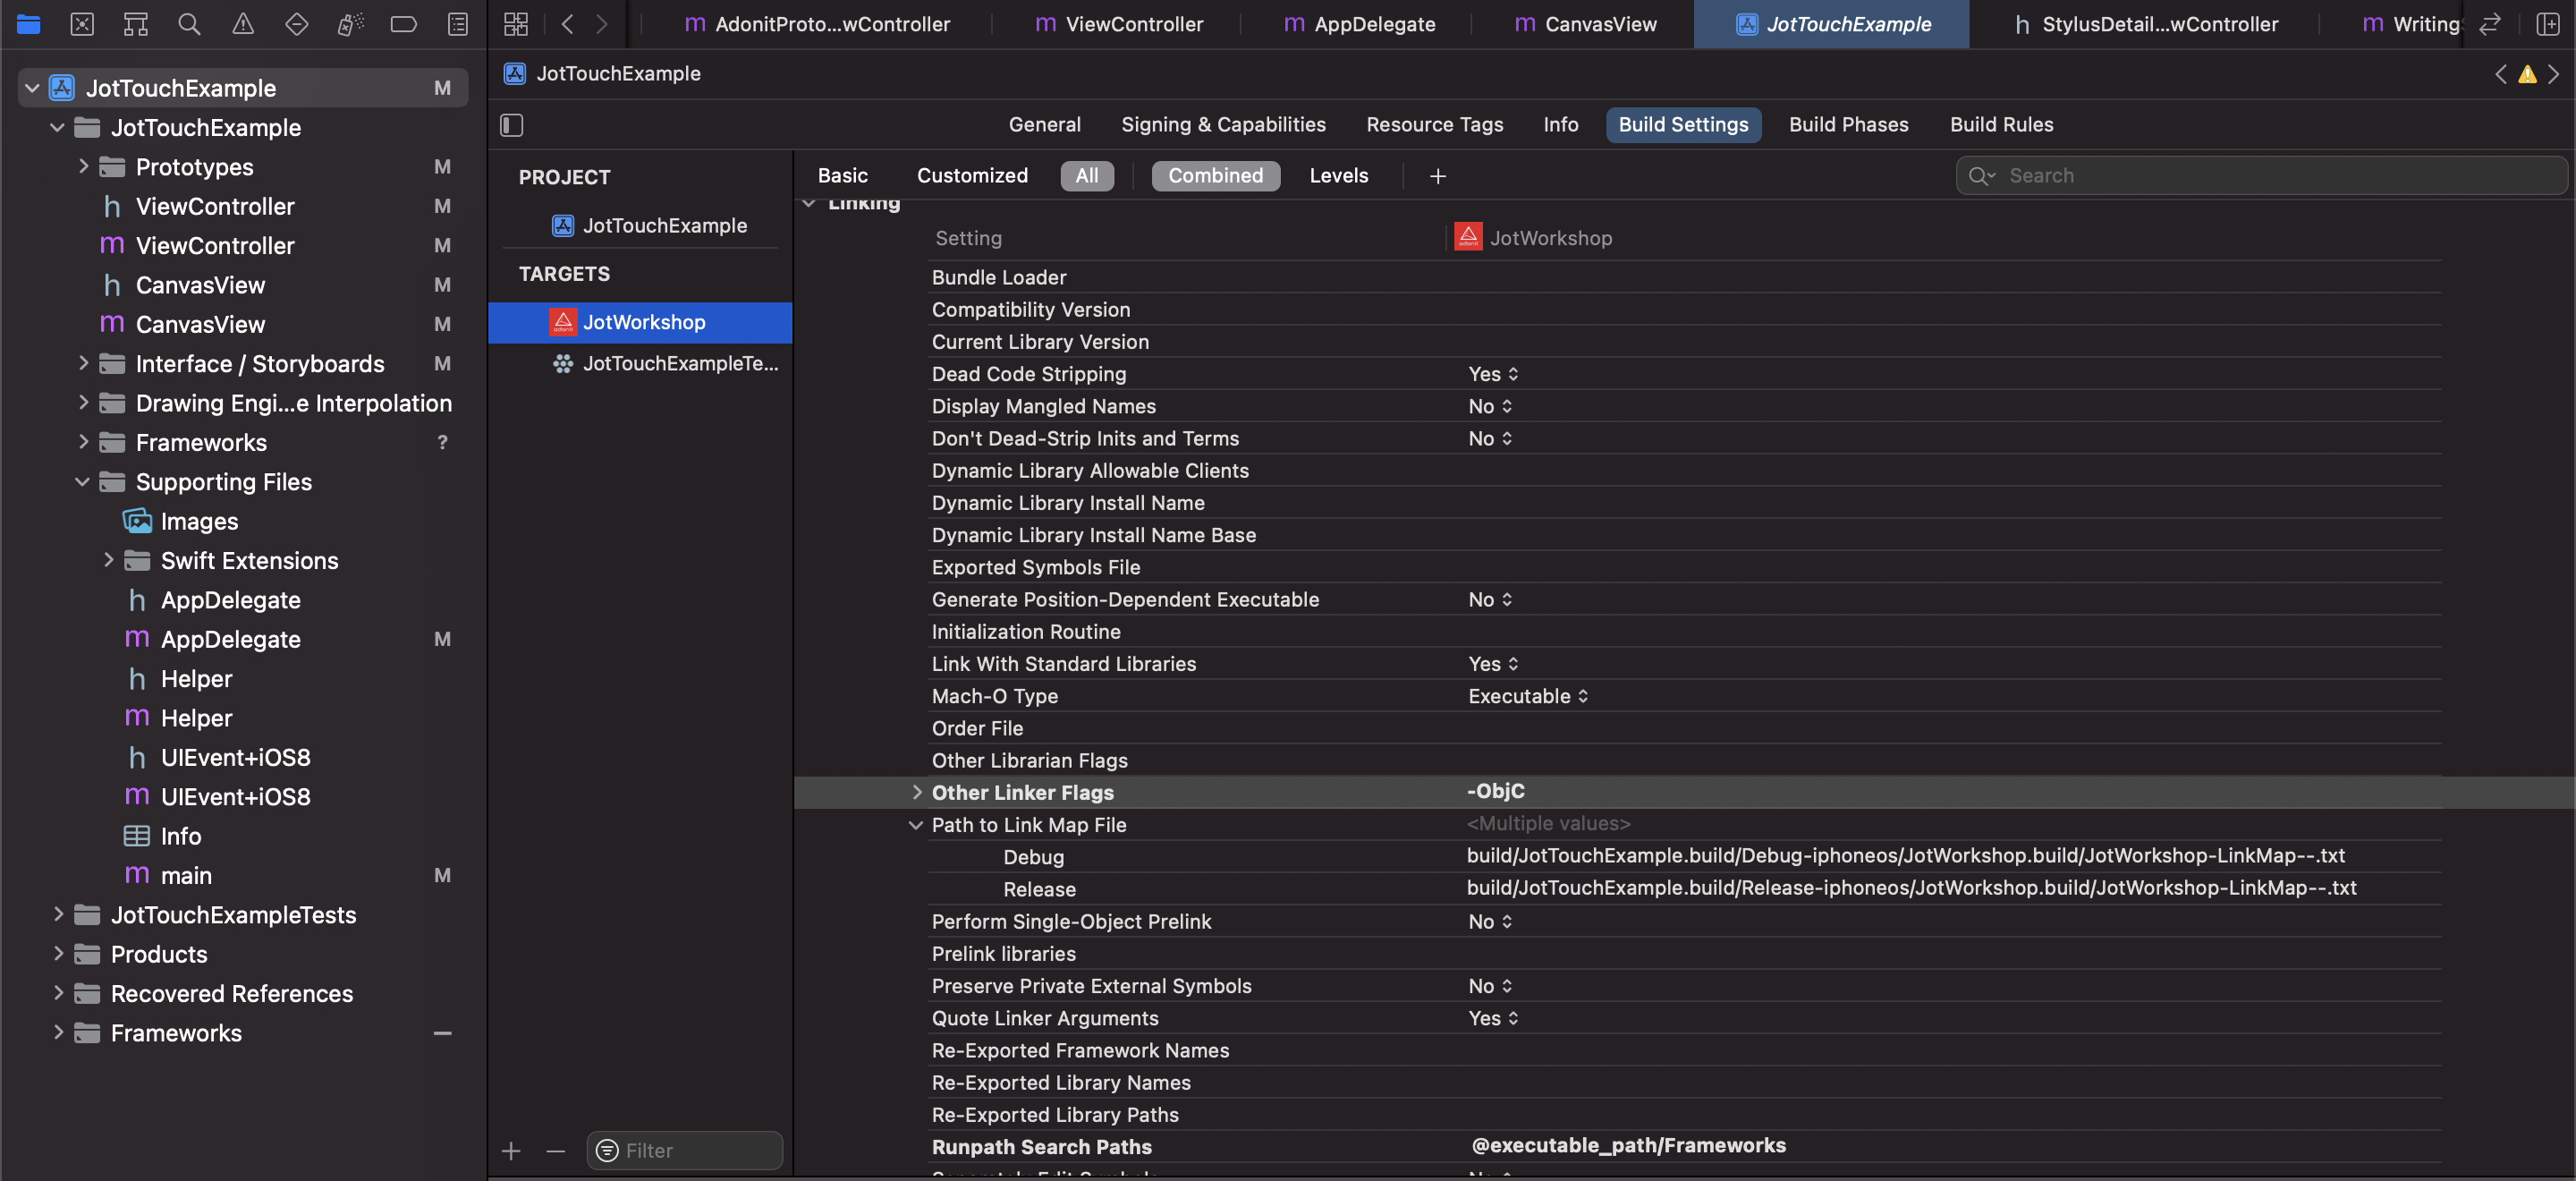Viewport: 2576px width, 1181px height.
Task: Open the Source Control navigator
Action: (x=82, y=24)
